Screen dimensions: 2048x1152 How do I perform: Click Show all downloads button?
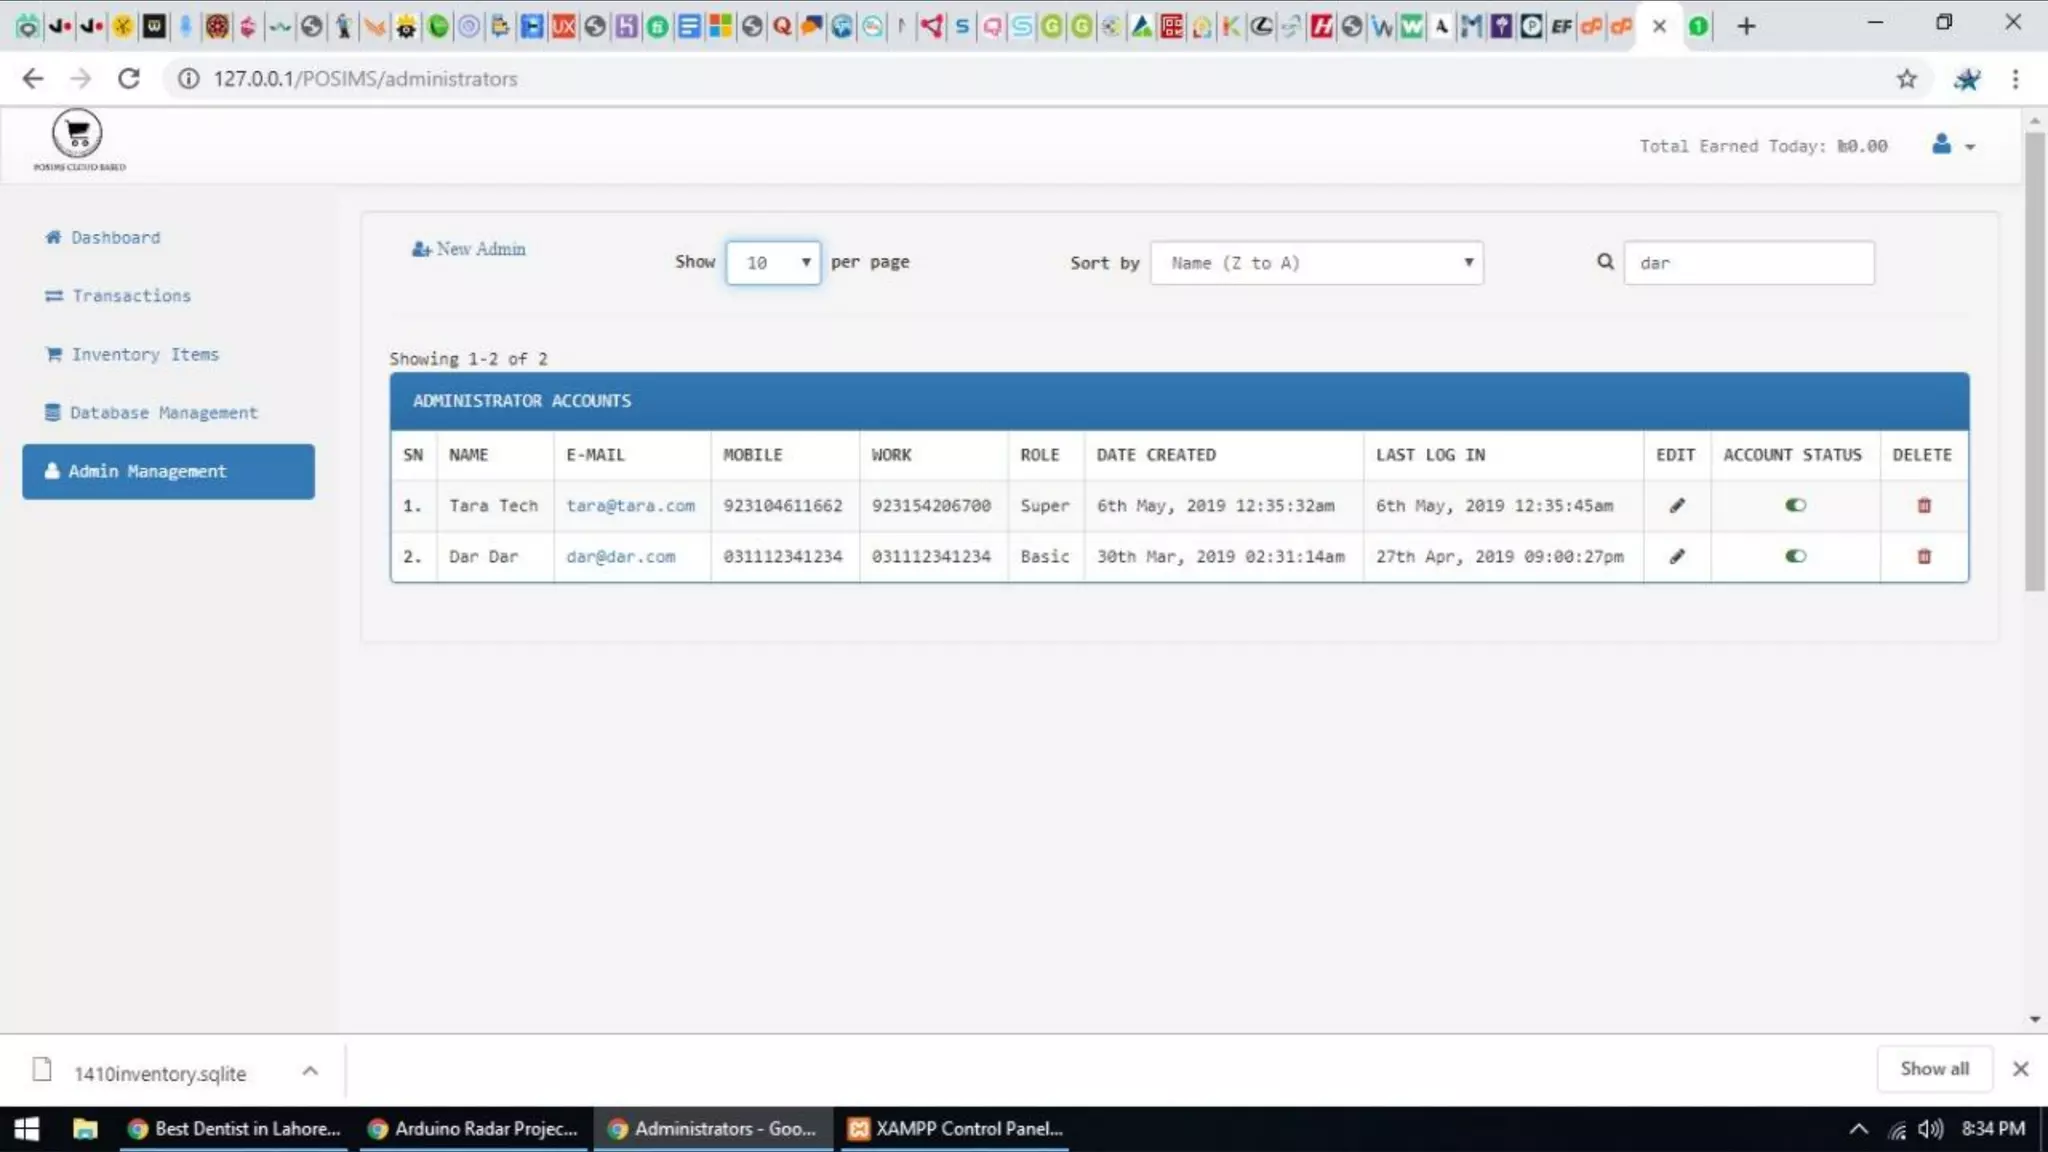[1934, 1069]
